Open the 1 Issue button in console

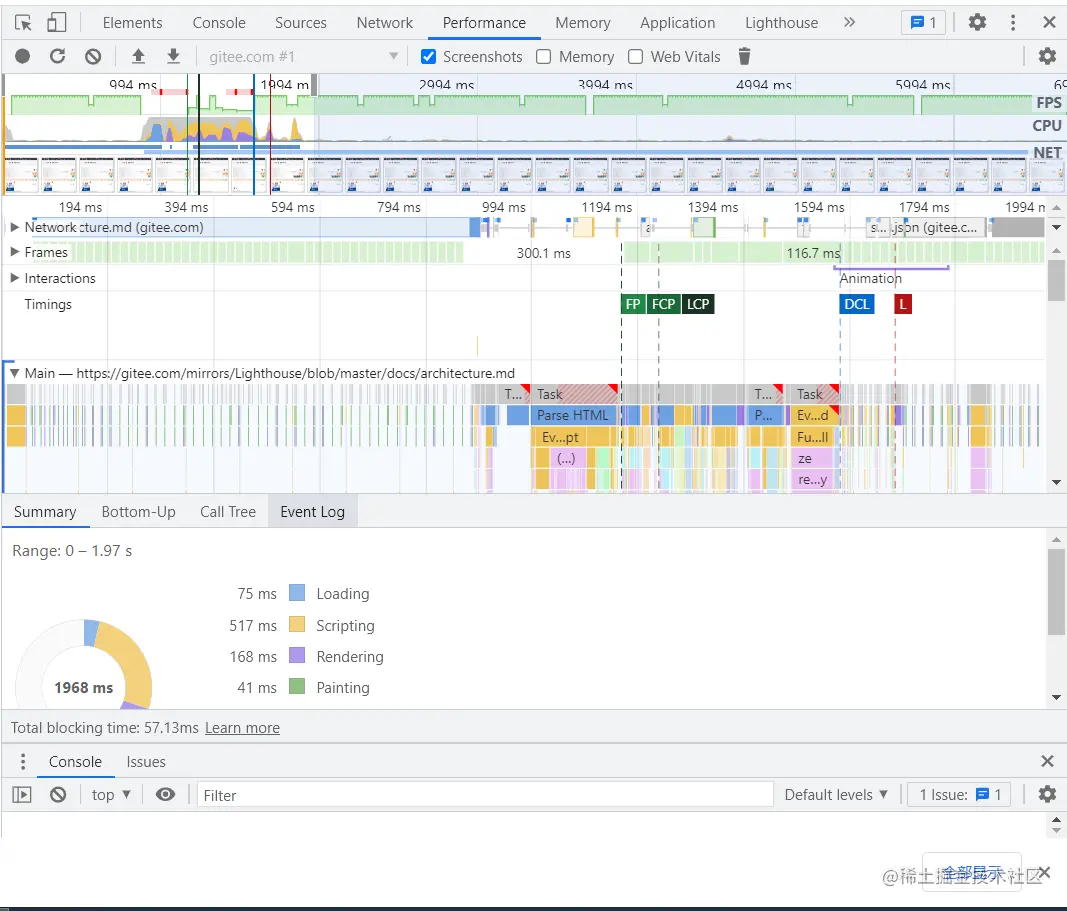tap(960, 795)
